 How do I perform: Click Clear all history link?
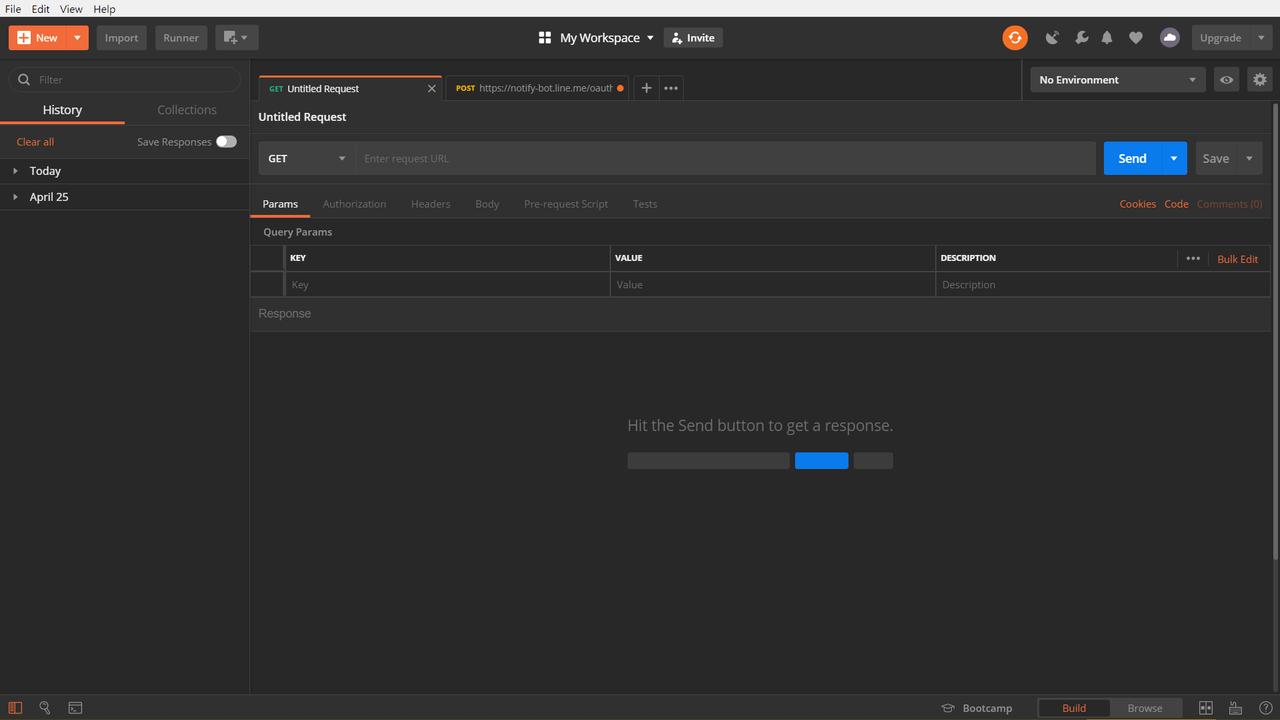point(35,142)
